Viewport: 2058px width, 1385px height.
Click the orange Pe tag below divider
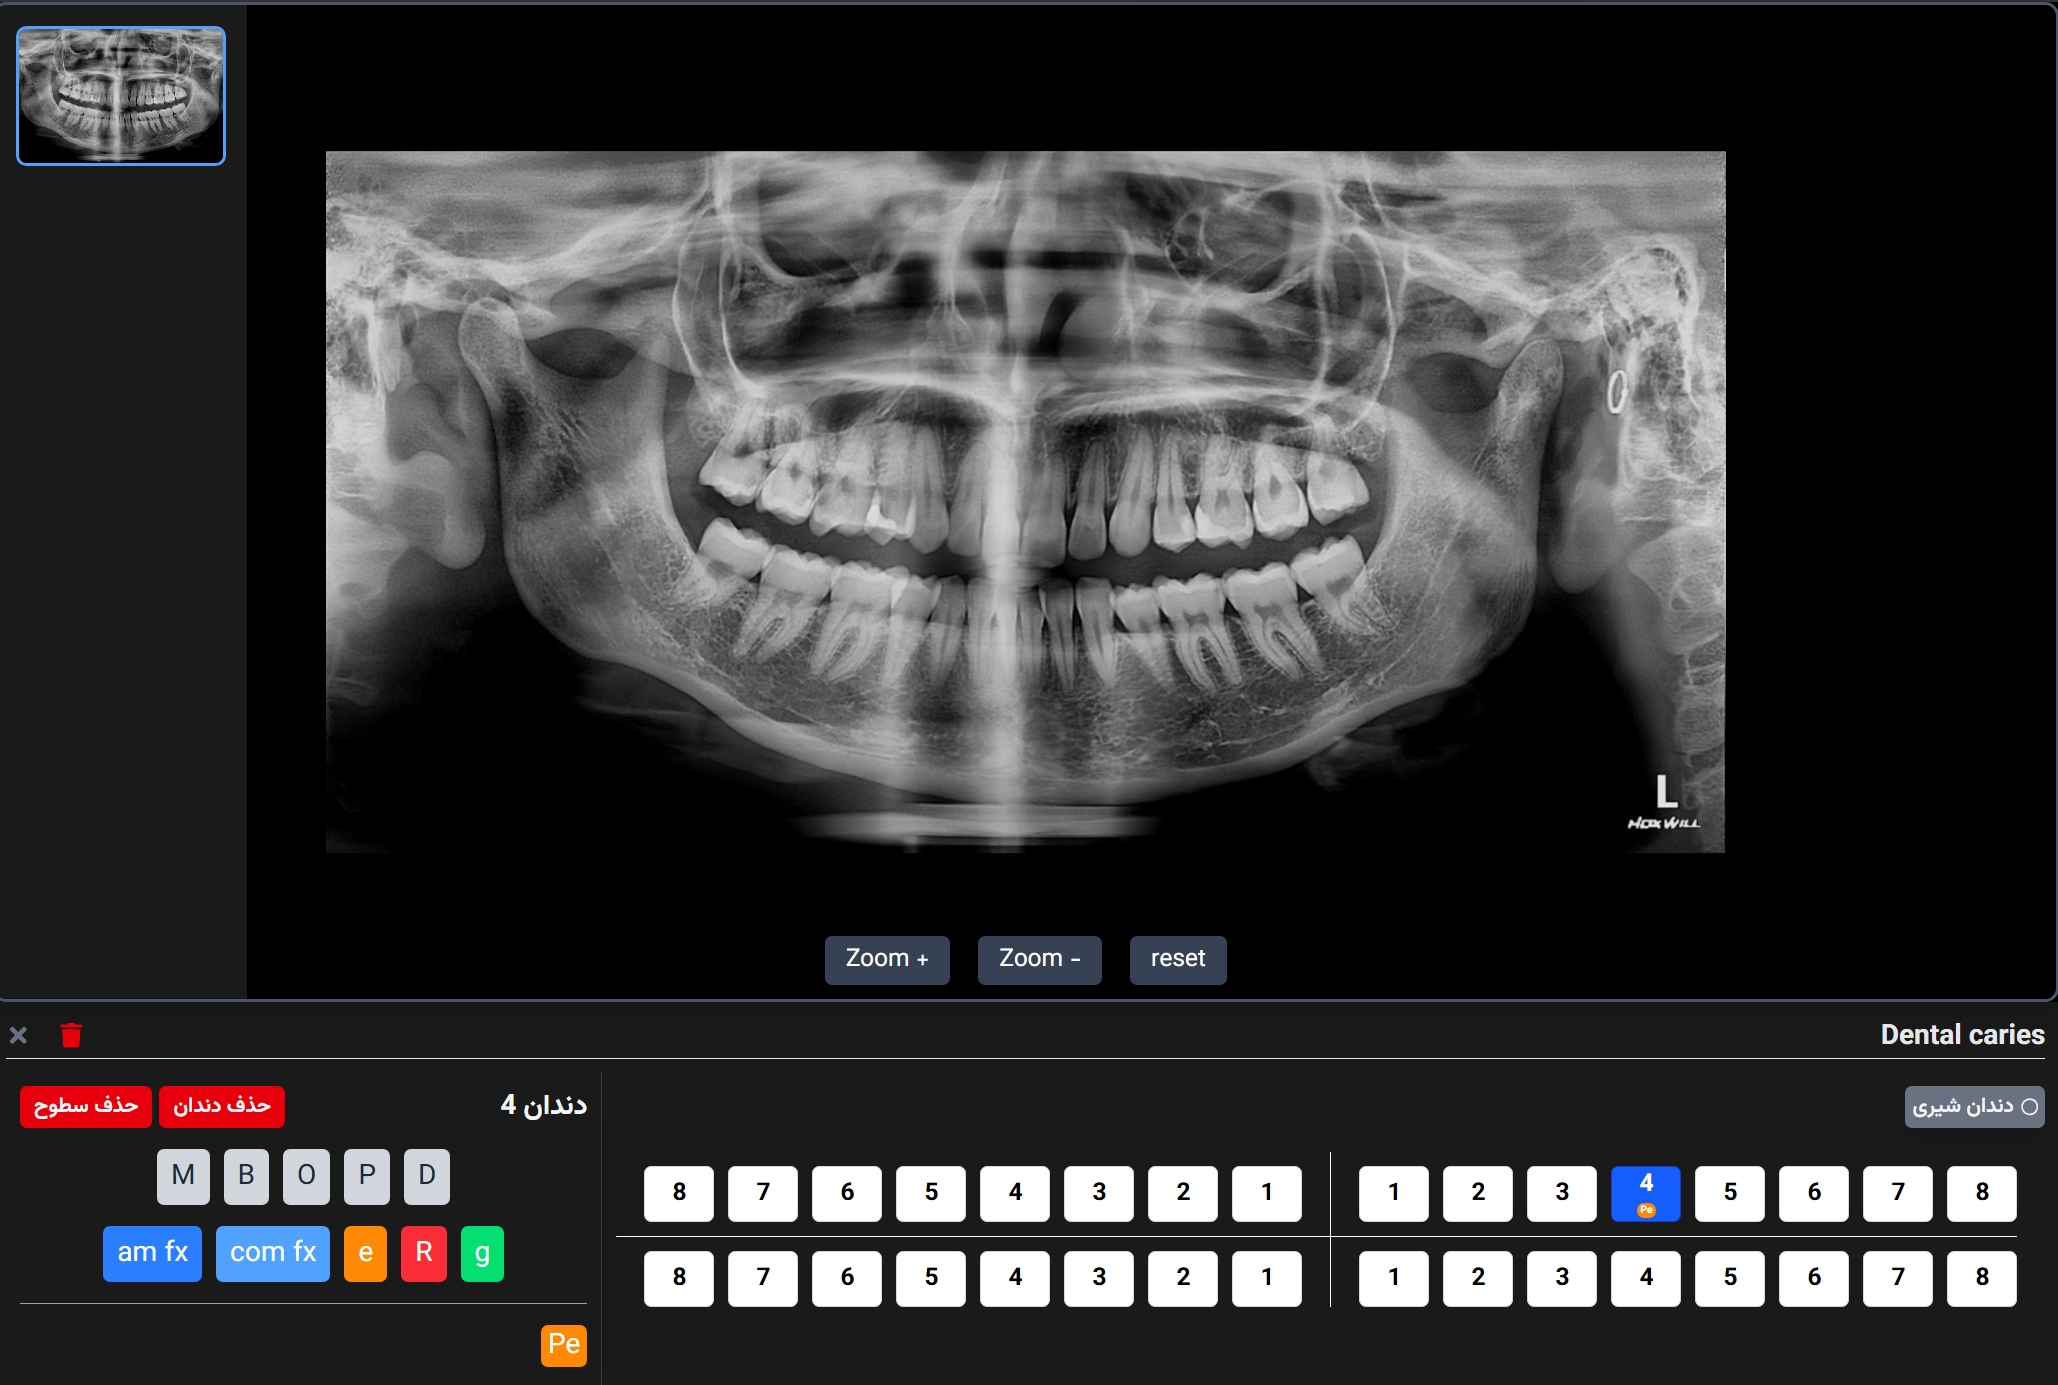(x=563, y=1344)
